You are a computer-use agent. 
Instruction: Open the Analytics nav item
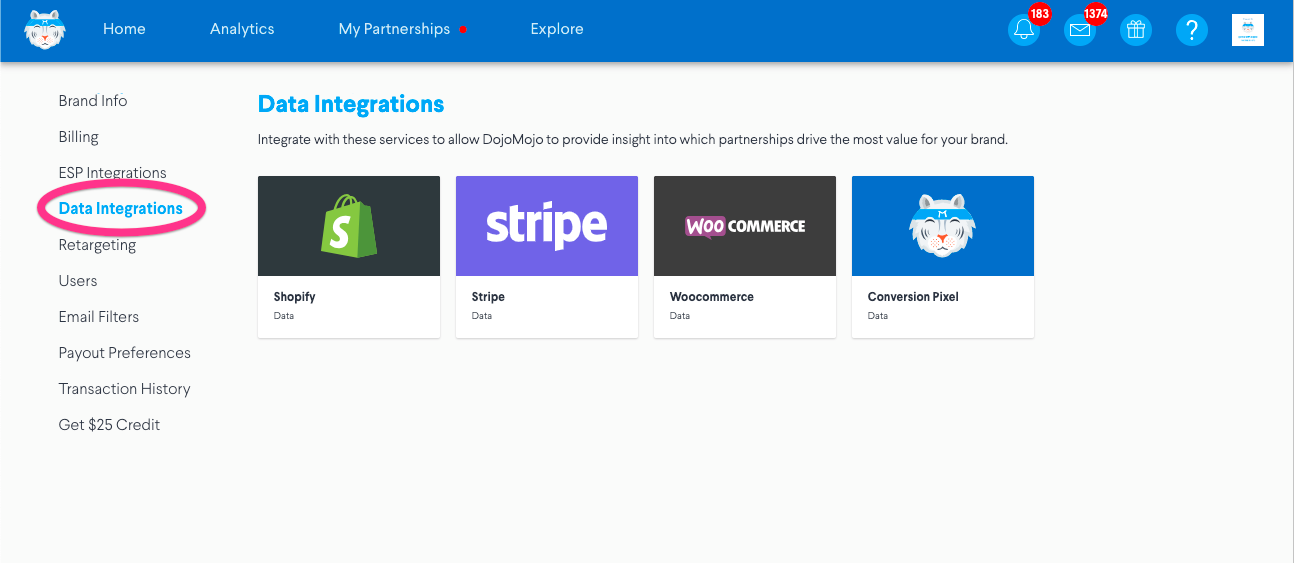(242, 29)
